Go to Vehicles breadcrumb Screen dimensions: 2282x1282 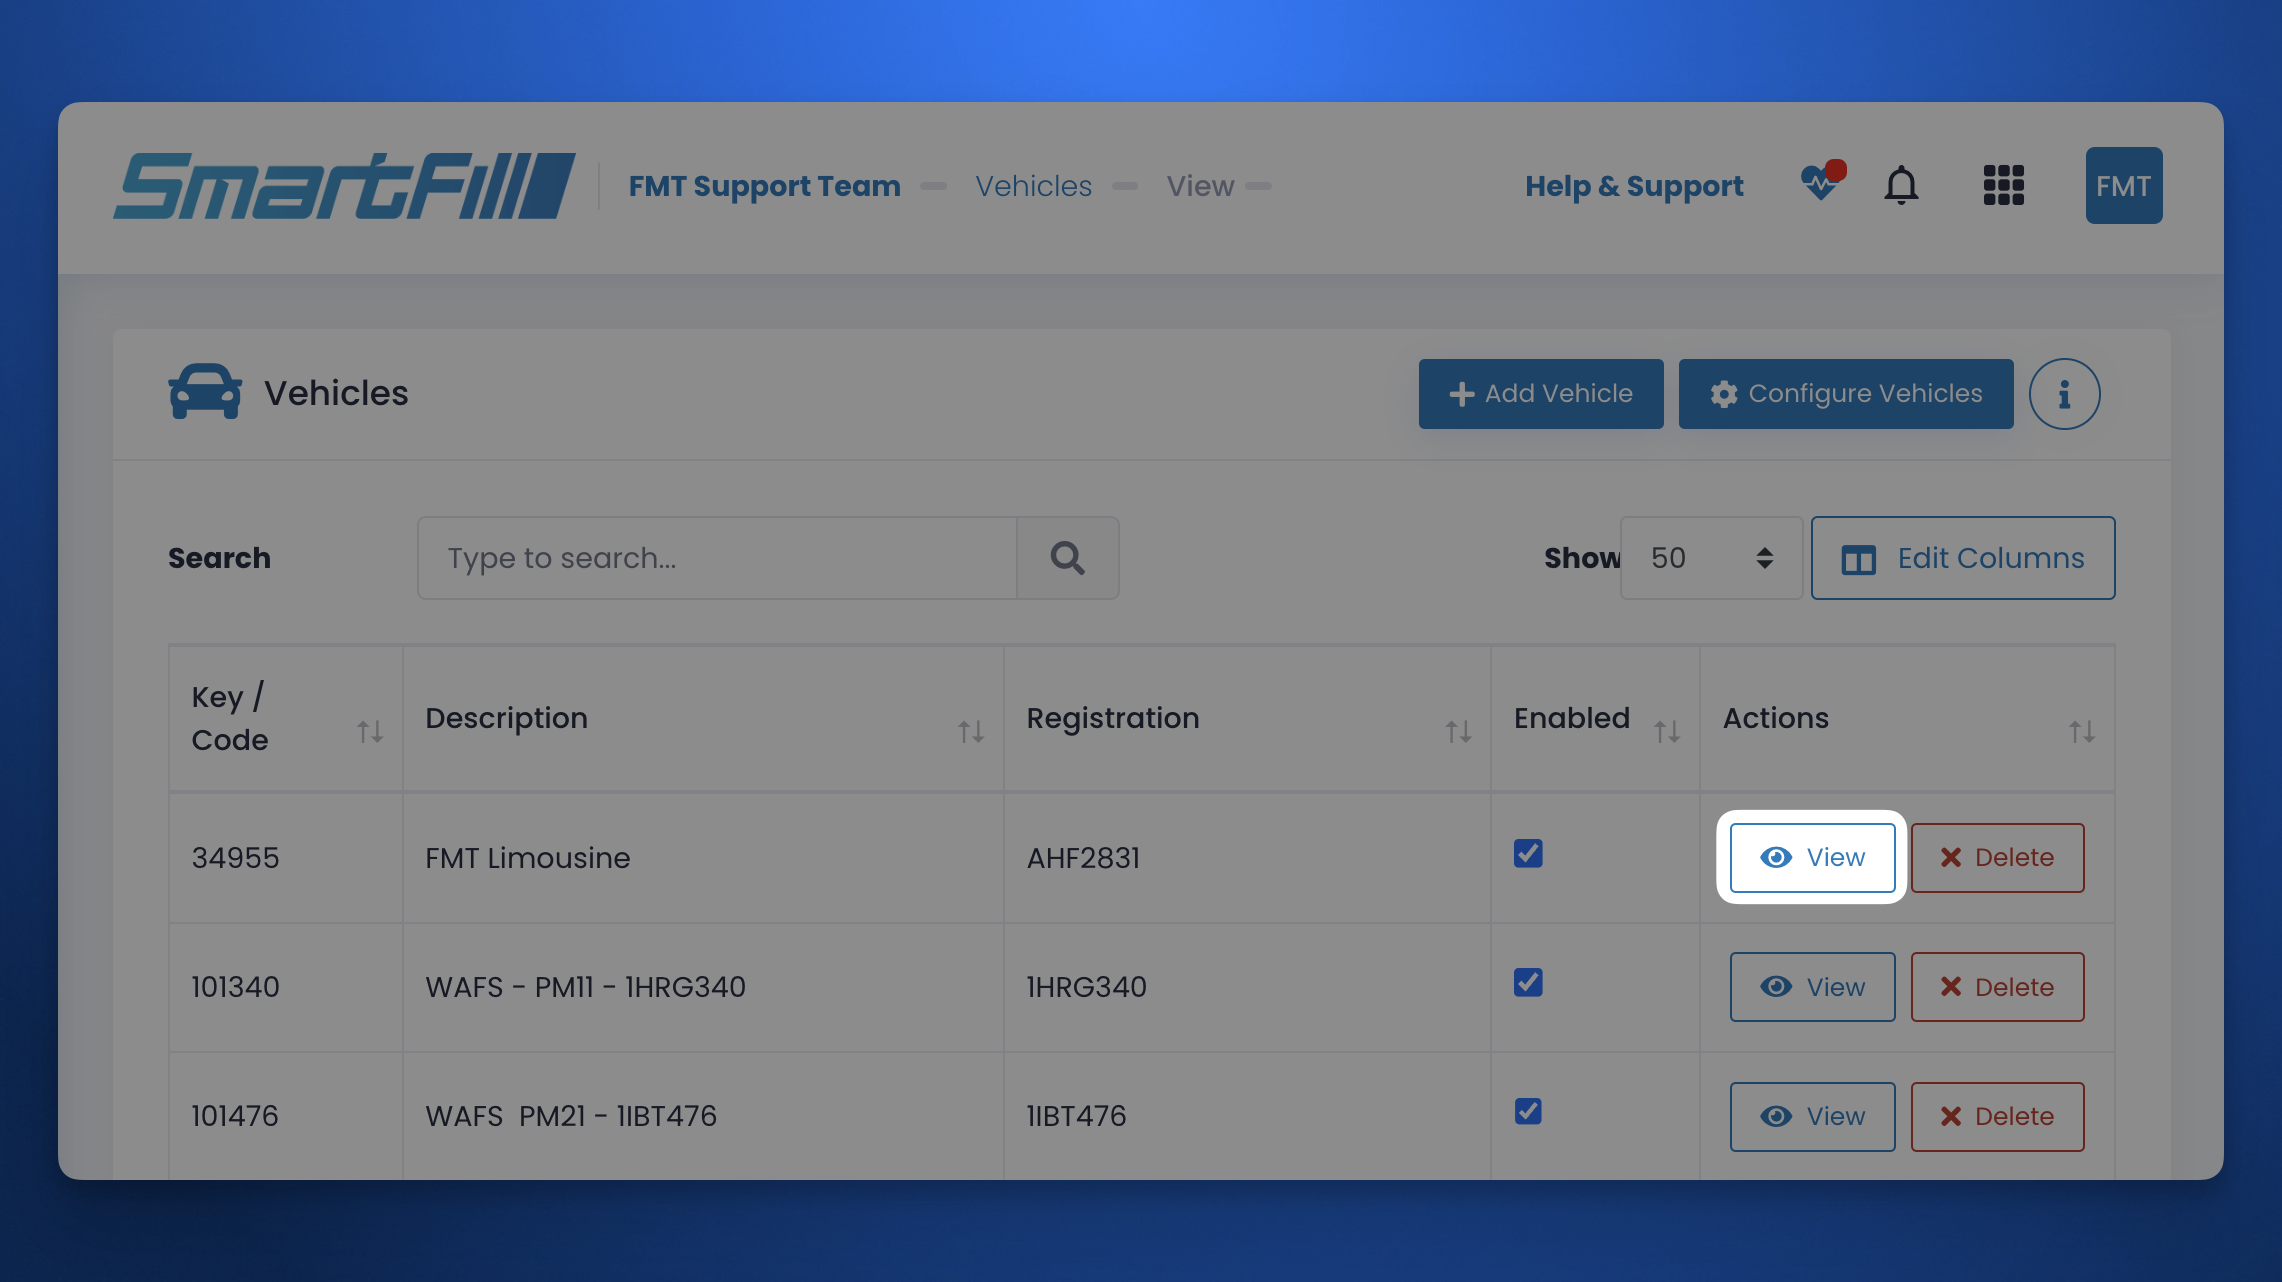[1033, 186]
